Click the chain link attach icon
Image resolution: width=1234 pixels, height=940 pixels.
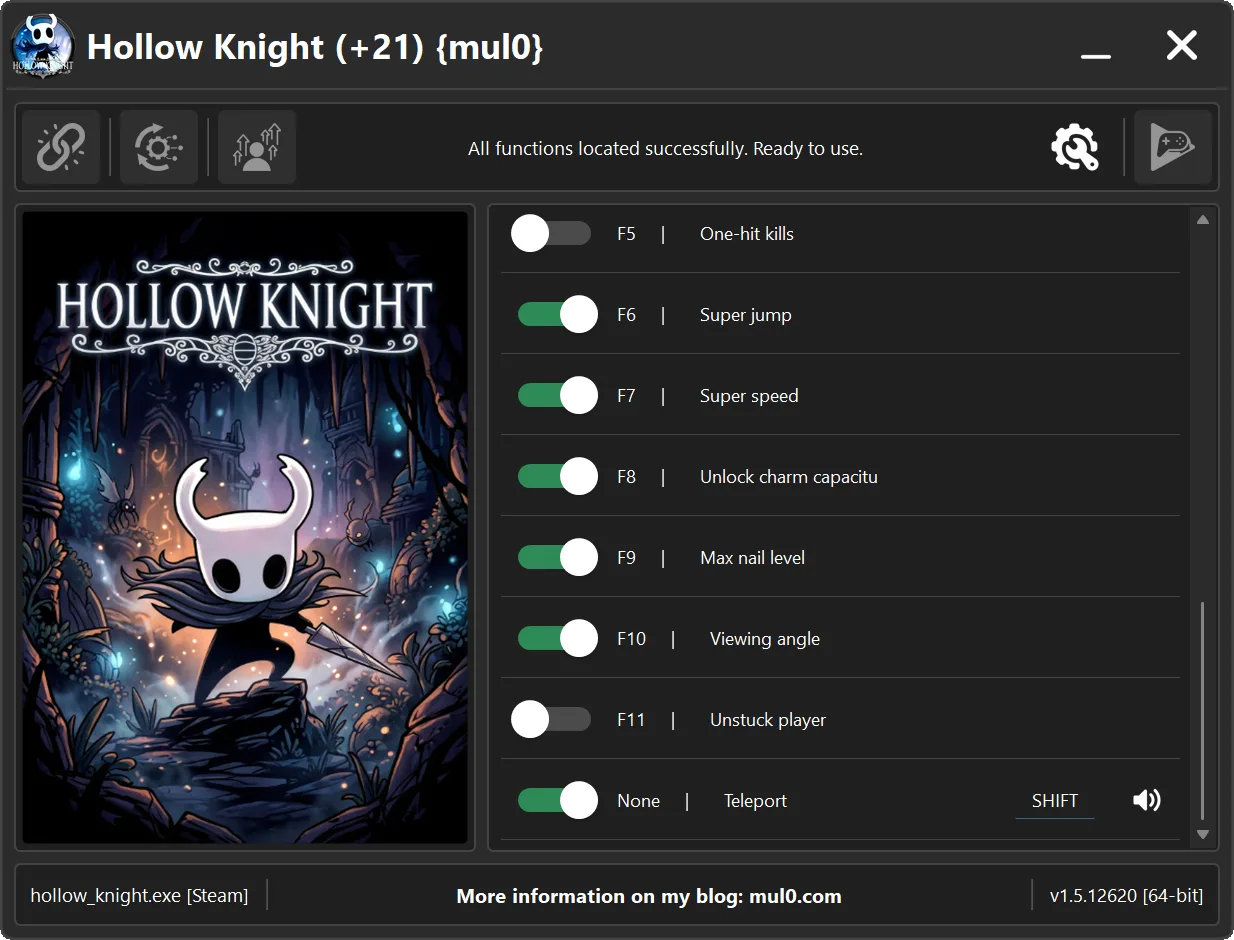(x=61, y=148)
